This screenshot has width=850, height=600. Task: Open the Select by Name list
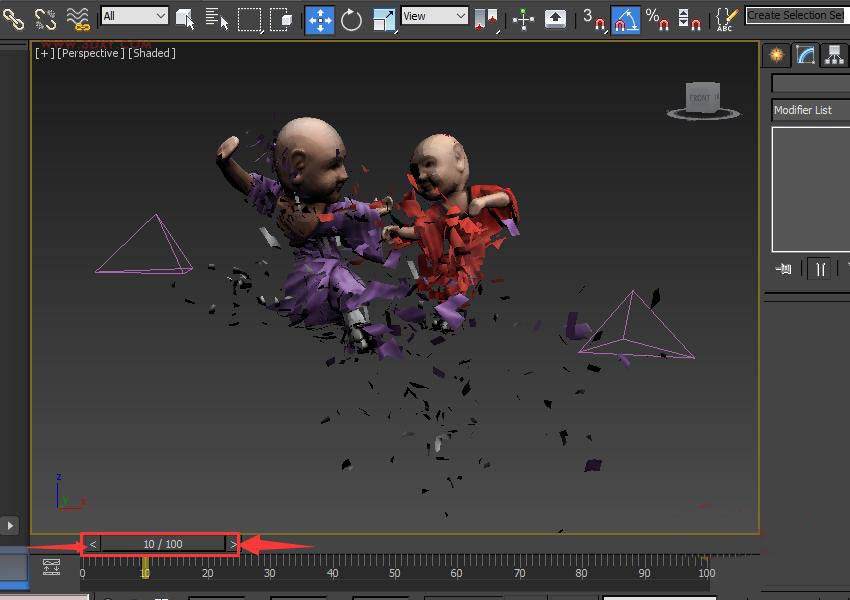[x=217, y=17]
